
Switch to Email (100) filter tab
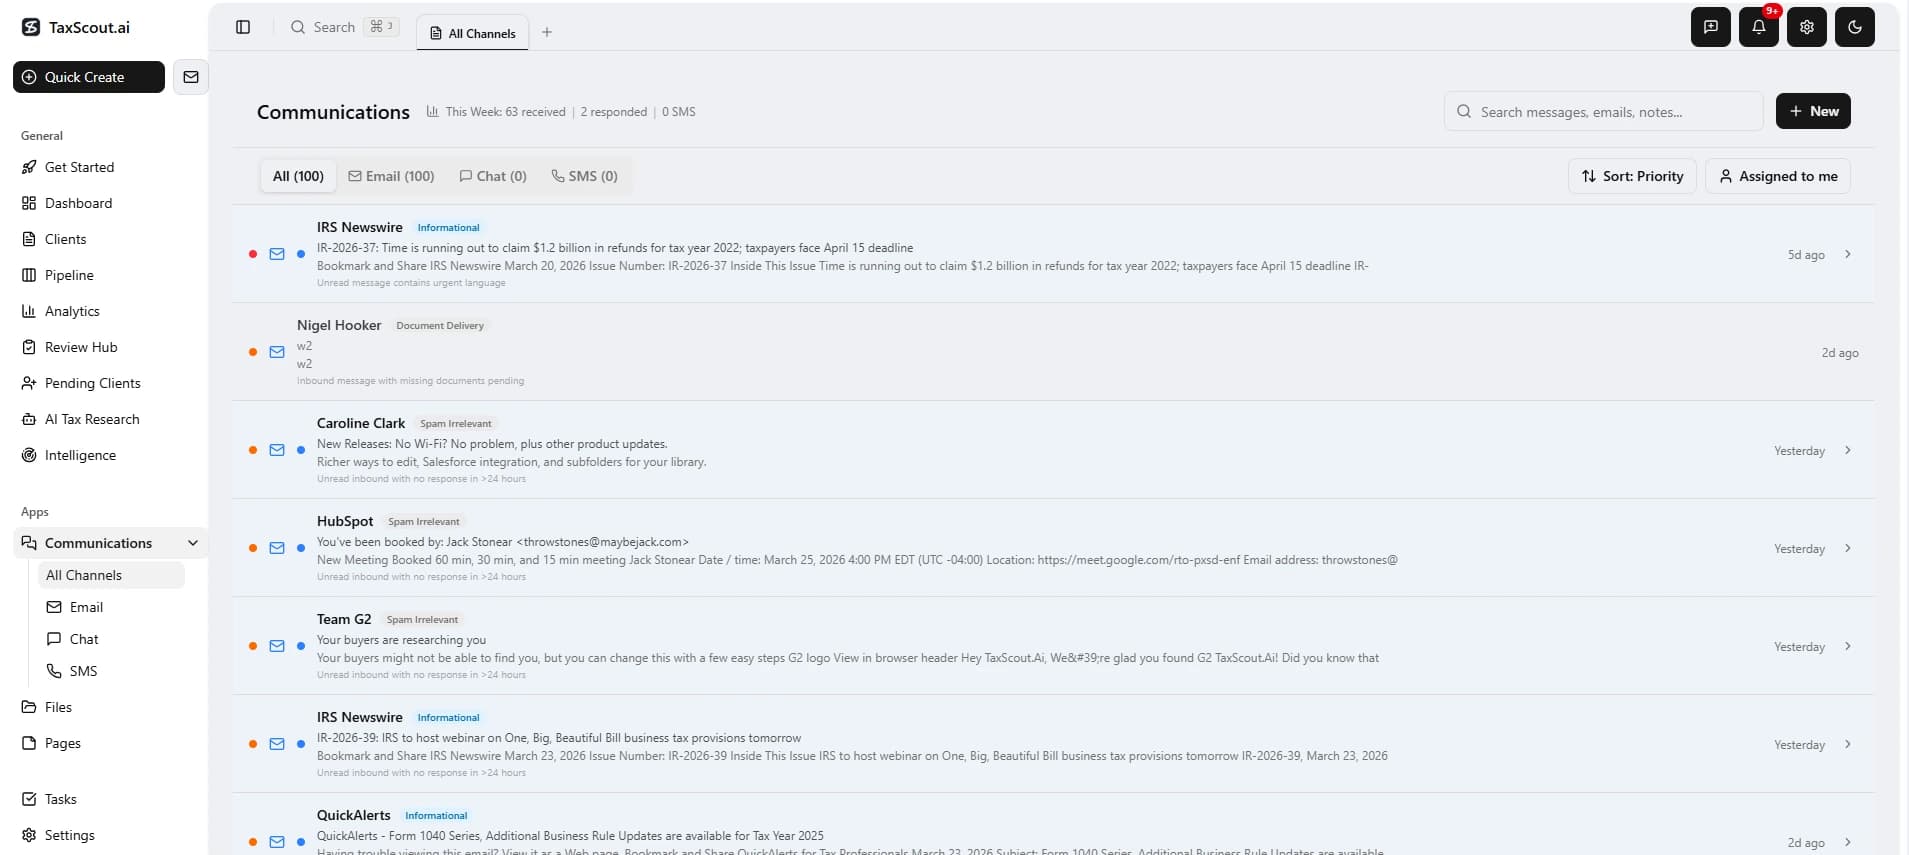[x=391, y=176]
